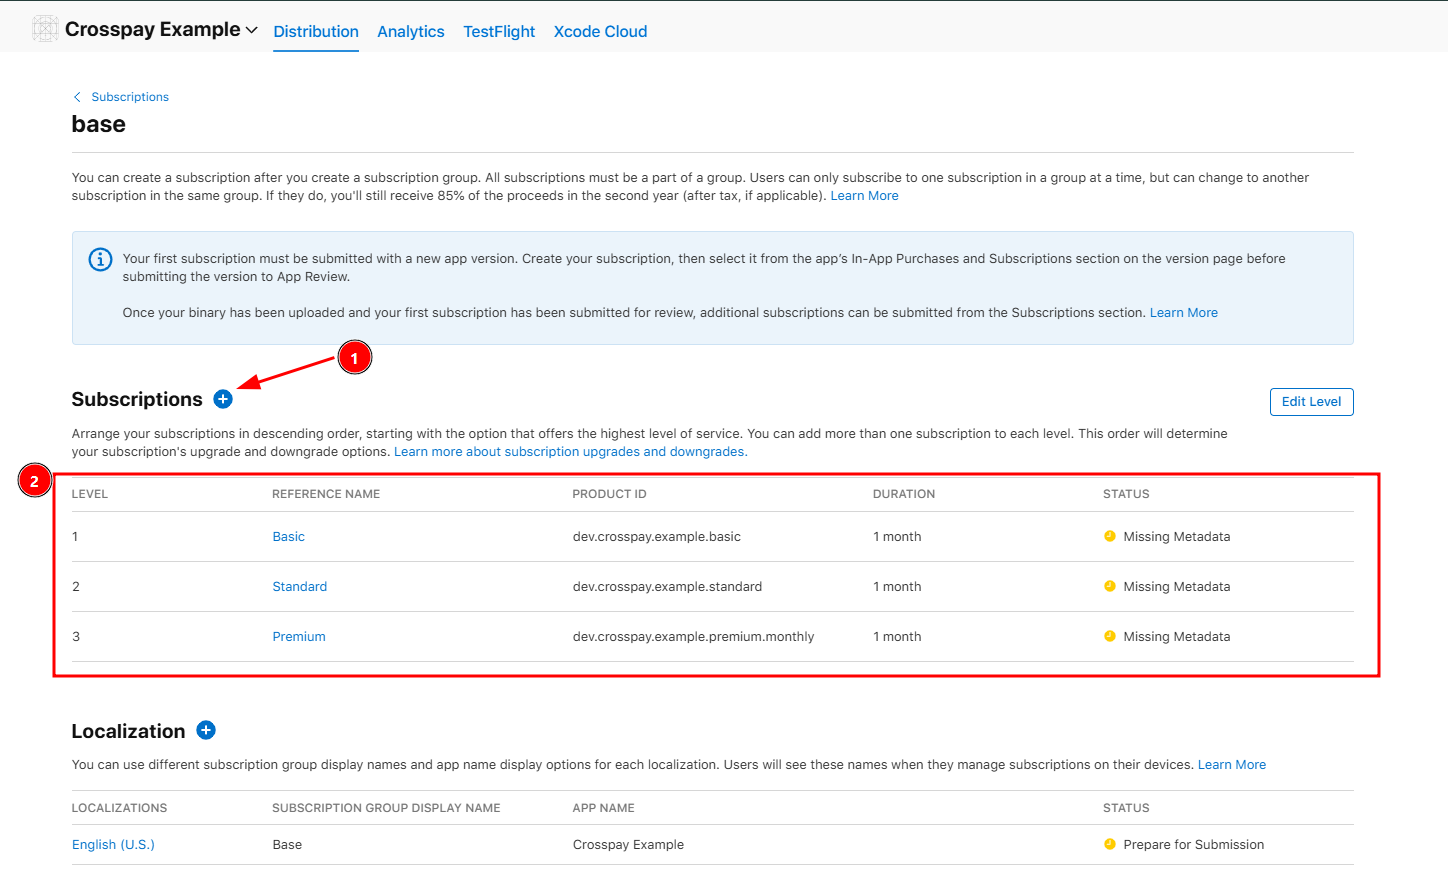The width and height of the screenshot is (1448, 889).
Task: Go to the TestFlight tab
Action: pyautogui.click(x=499, y=32)
